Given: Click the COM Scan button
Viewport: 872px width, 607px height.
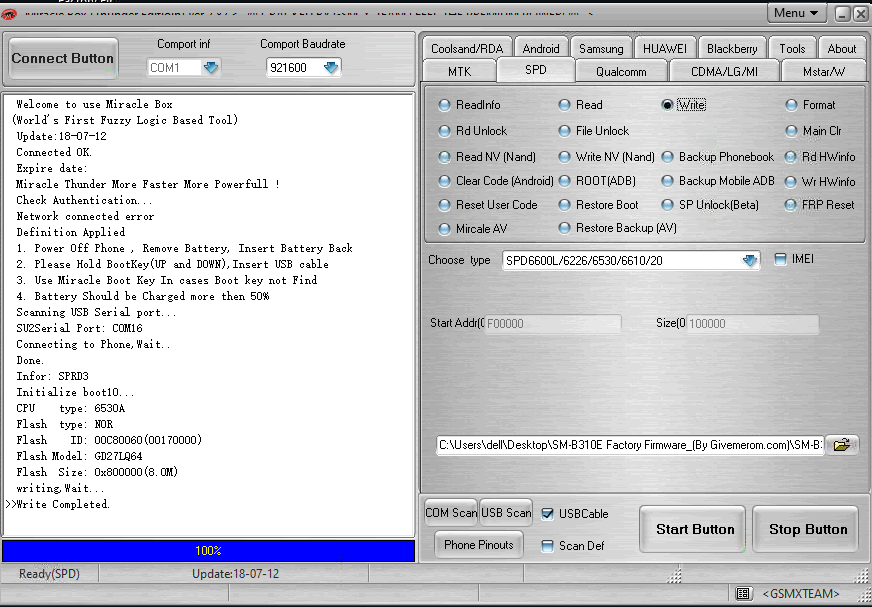Looking at the screenshot, I should point(450,512).
